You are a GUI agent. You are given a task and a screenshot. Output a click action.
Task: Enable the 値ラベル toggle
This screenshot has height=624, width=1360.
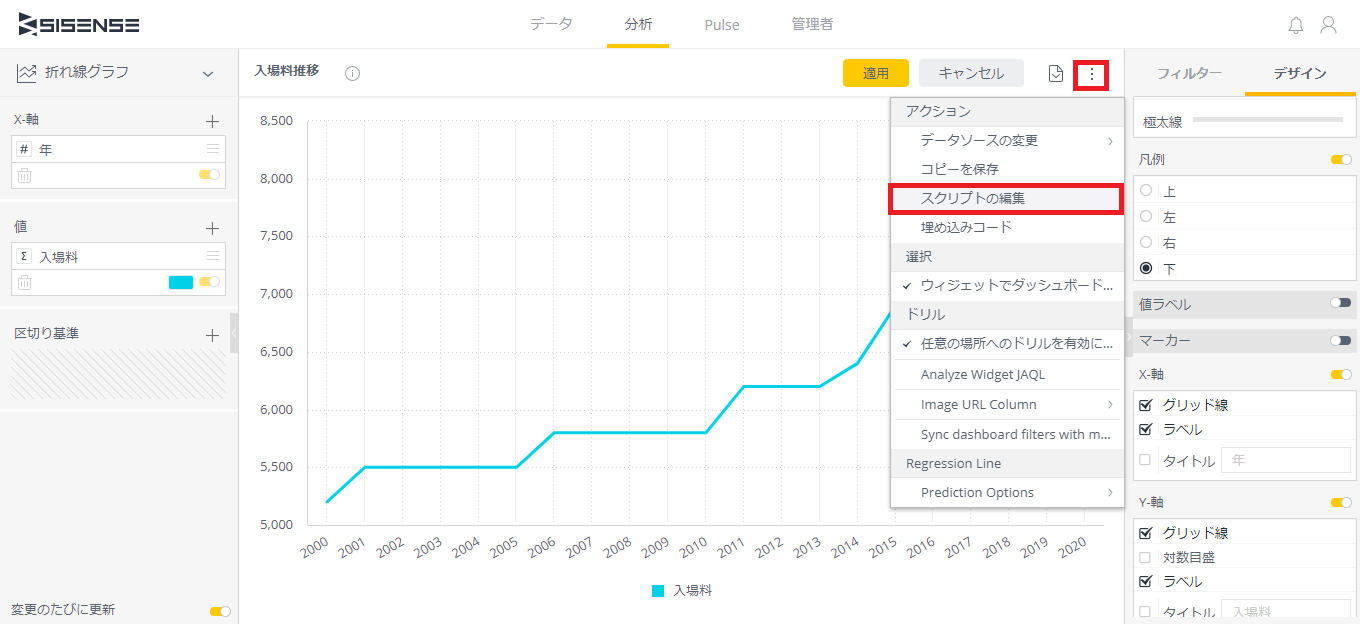point(1340,303)
